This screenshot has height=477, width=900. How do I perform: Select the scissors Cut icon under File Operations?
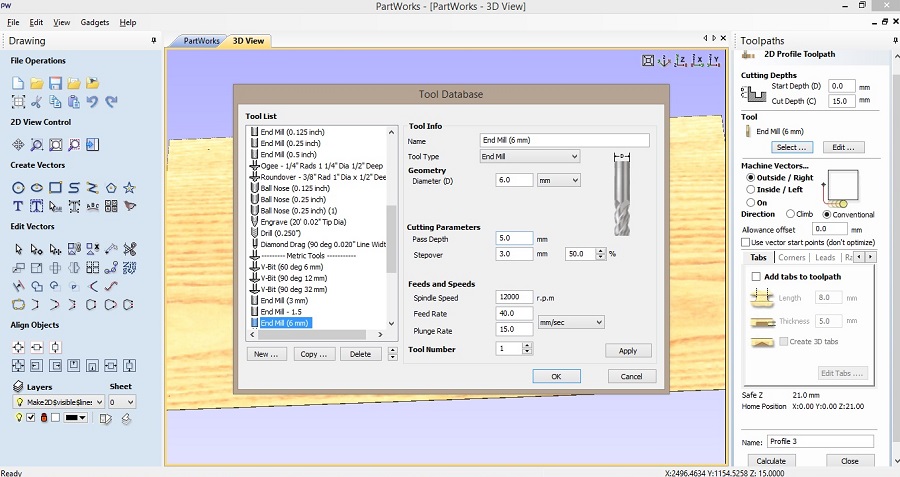pyautogui.click(x=37, y=102)
